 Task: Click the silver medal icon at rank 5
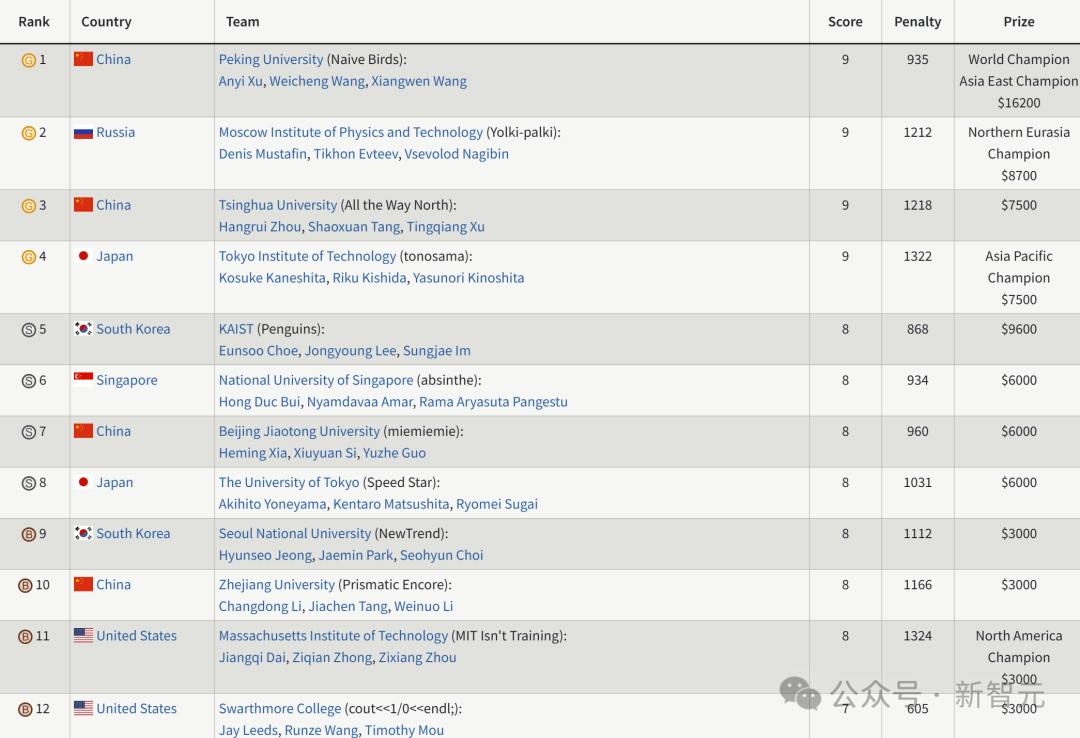coord(29,330)
